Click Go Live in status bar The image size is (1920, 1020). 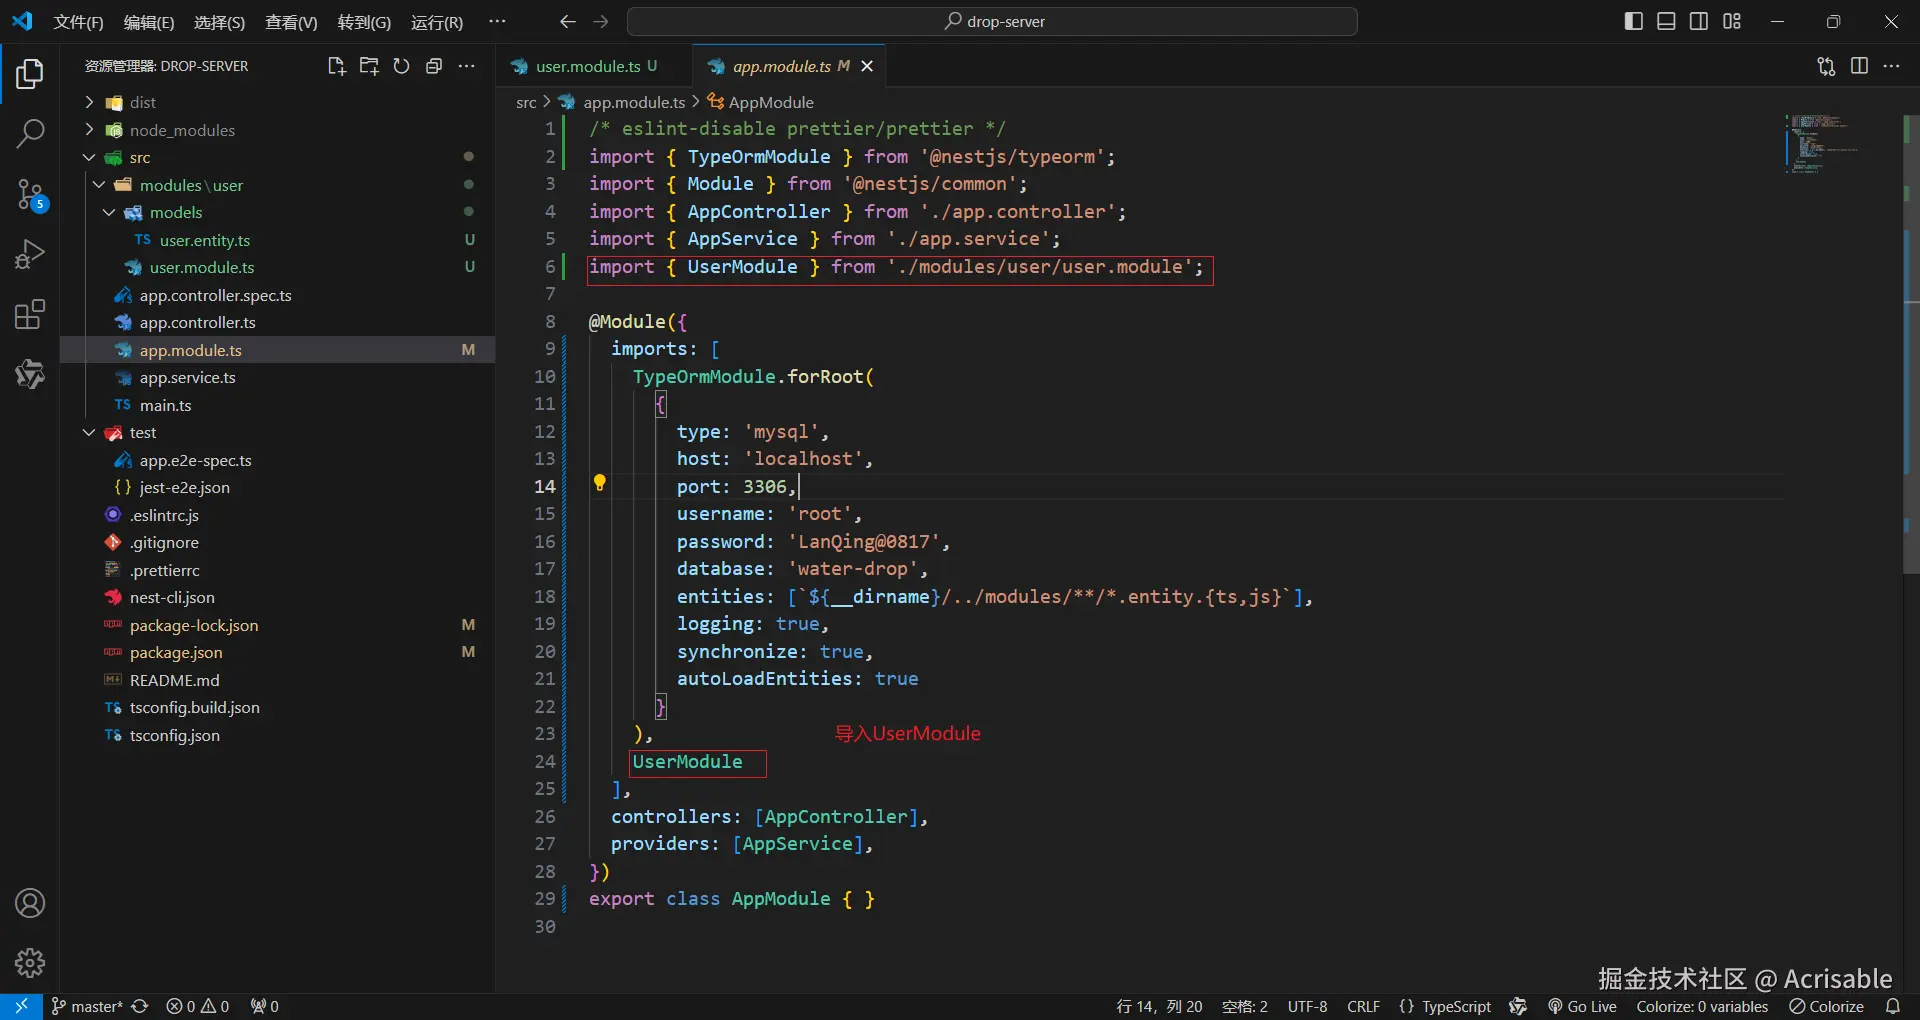tap(1582, 1006)
